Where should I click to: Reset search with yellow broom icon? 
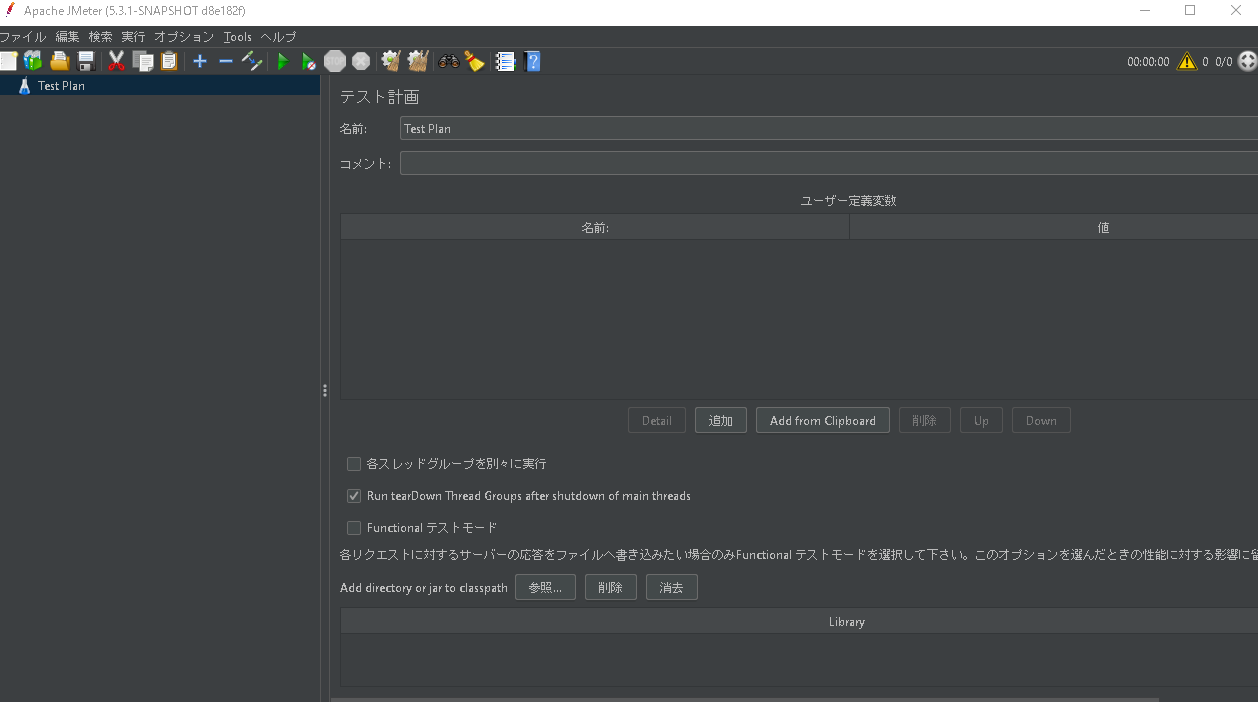[475, 61]
